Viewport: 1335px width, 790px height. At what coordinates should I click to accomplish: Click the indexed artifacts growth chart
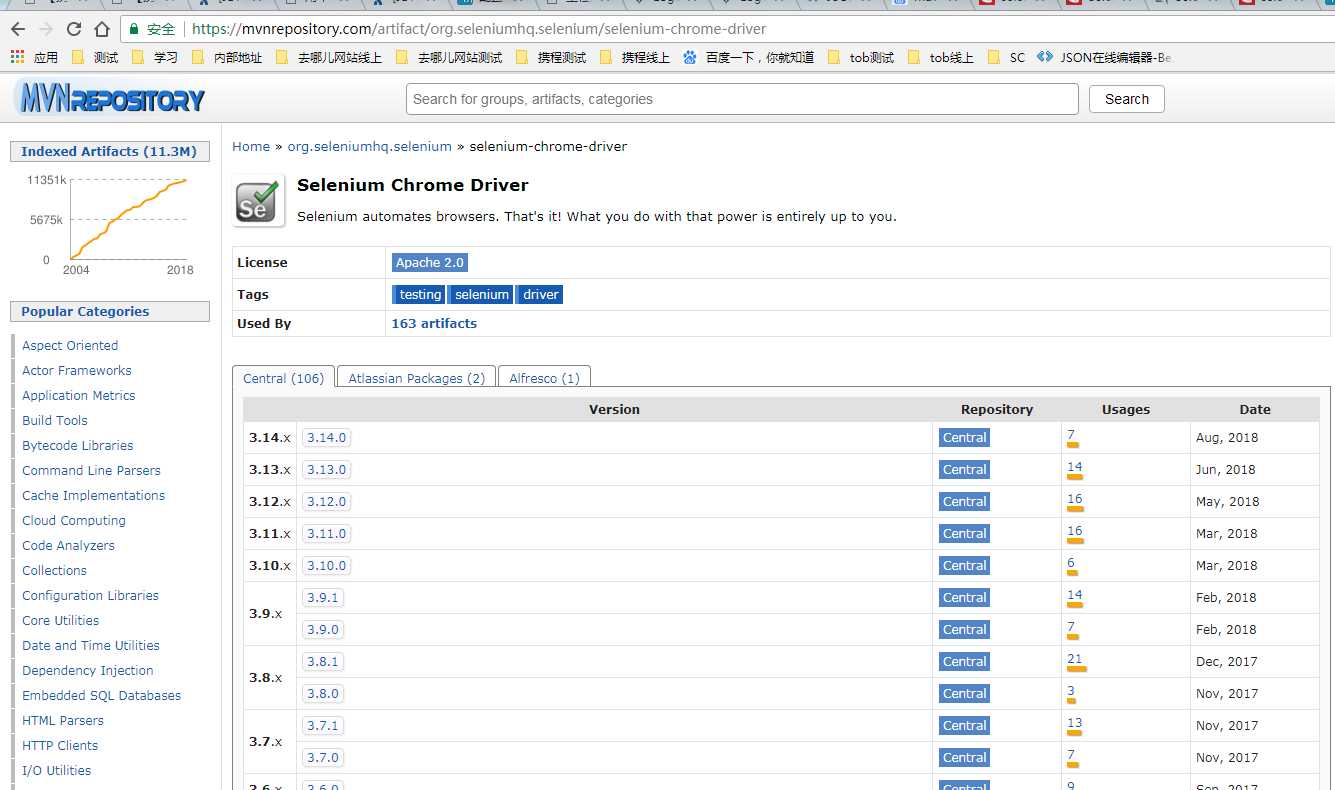(110, 223)
